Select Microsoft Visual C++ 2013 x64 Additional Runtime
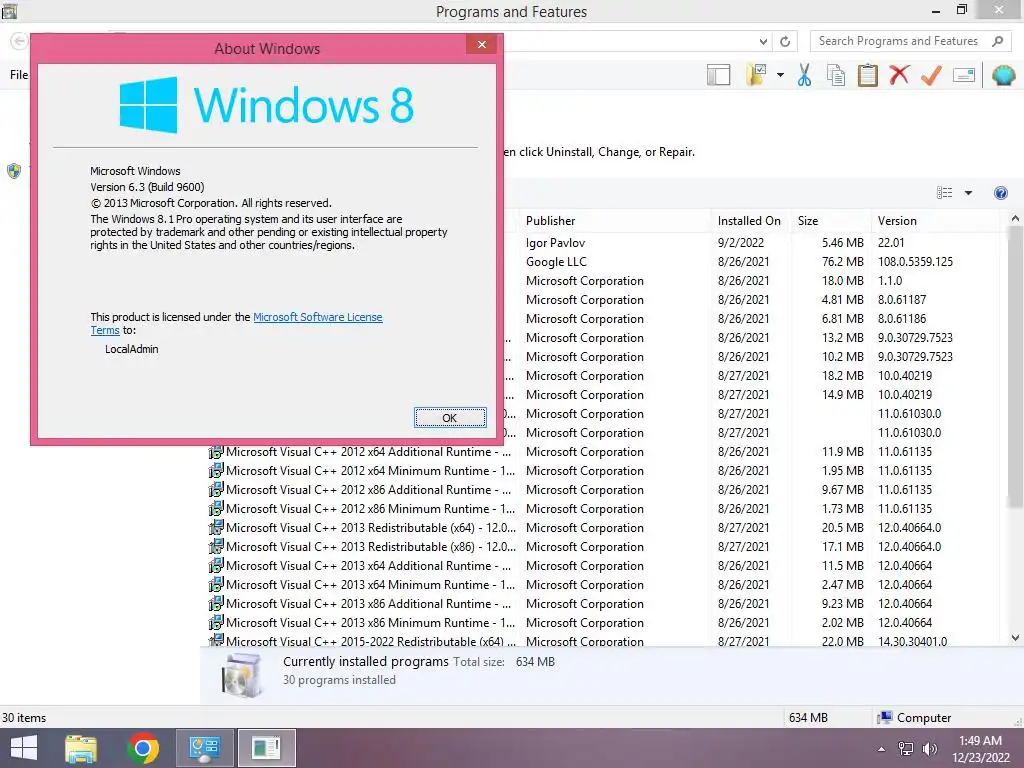Viewport: 1024px width, 768px height. [x=368, y=566]
